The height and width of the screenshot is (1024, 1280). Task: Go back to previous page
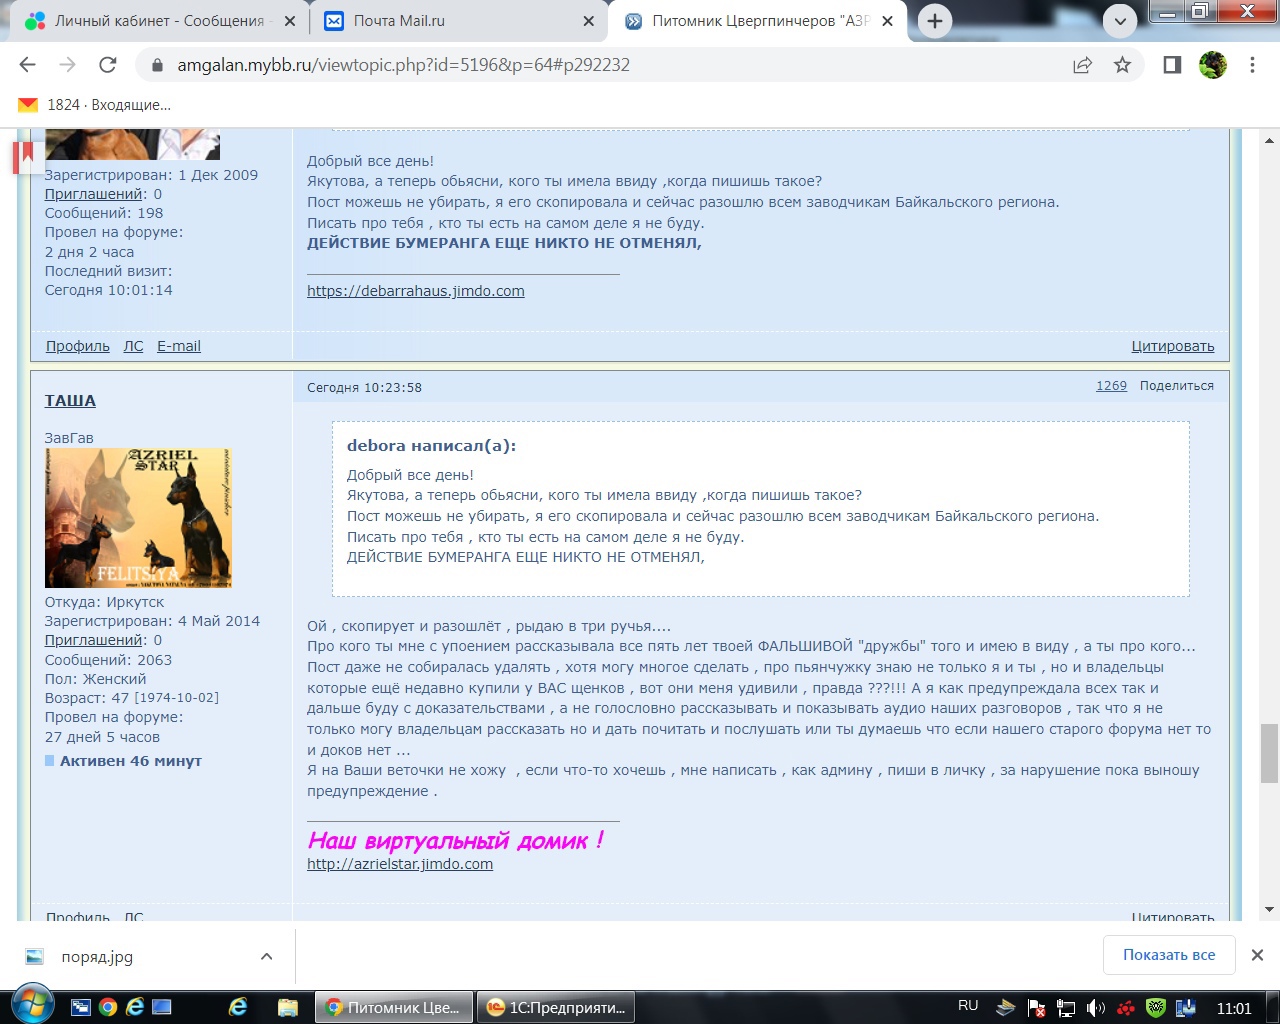(x=28, y=65)
